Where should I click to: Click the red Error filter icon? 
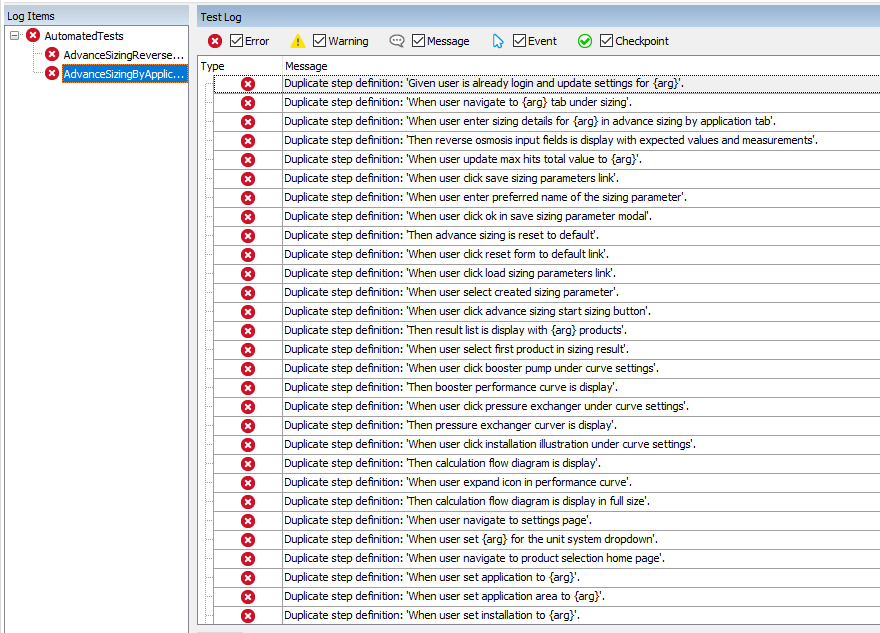(x=215, y=41)
